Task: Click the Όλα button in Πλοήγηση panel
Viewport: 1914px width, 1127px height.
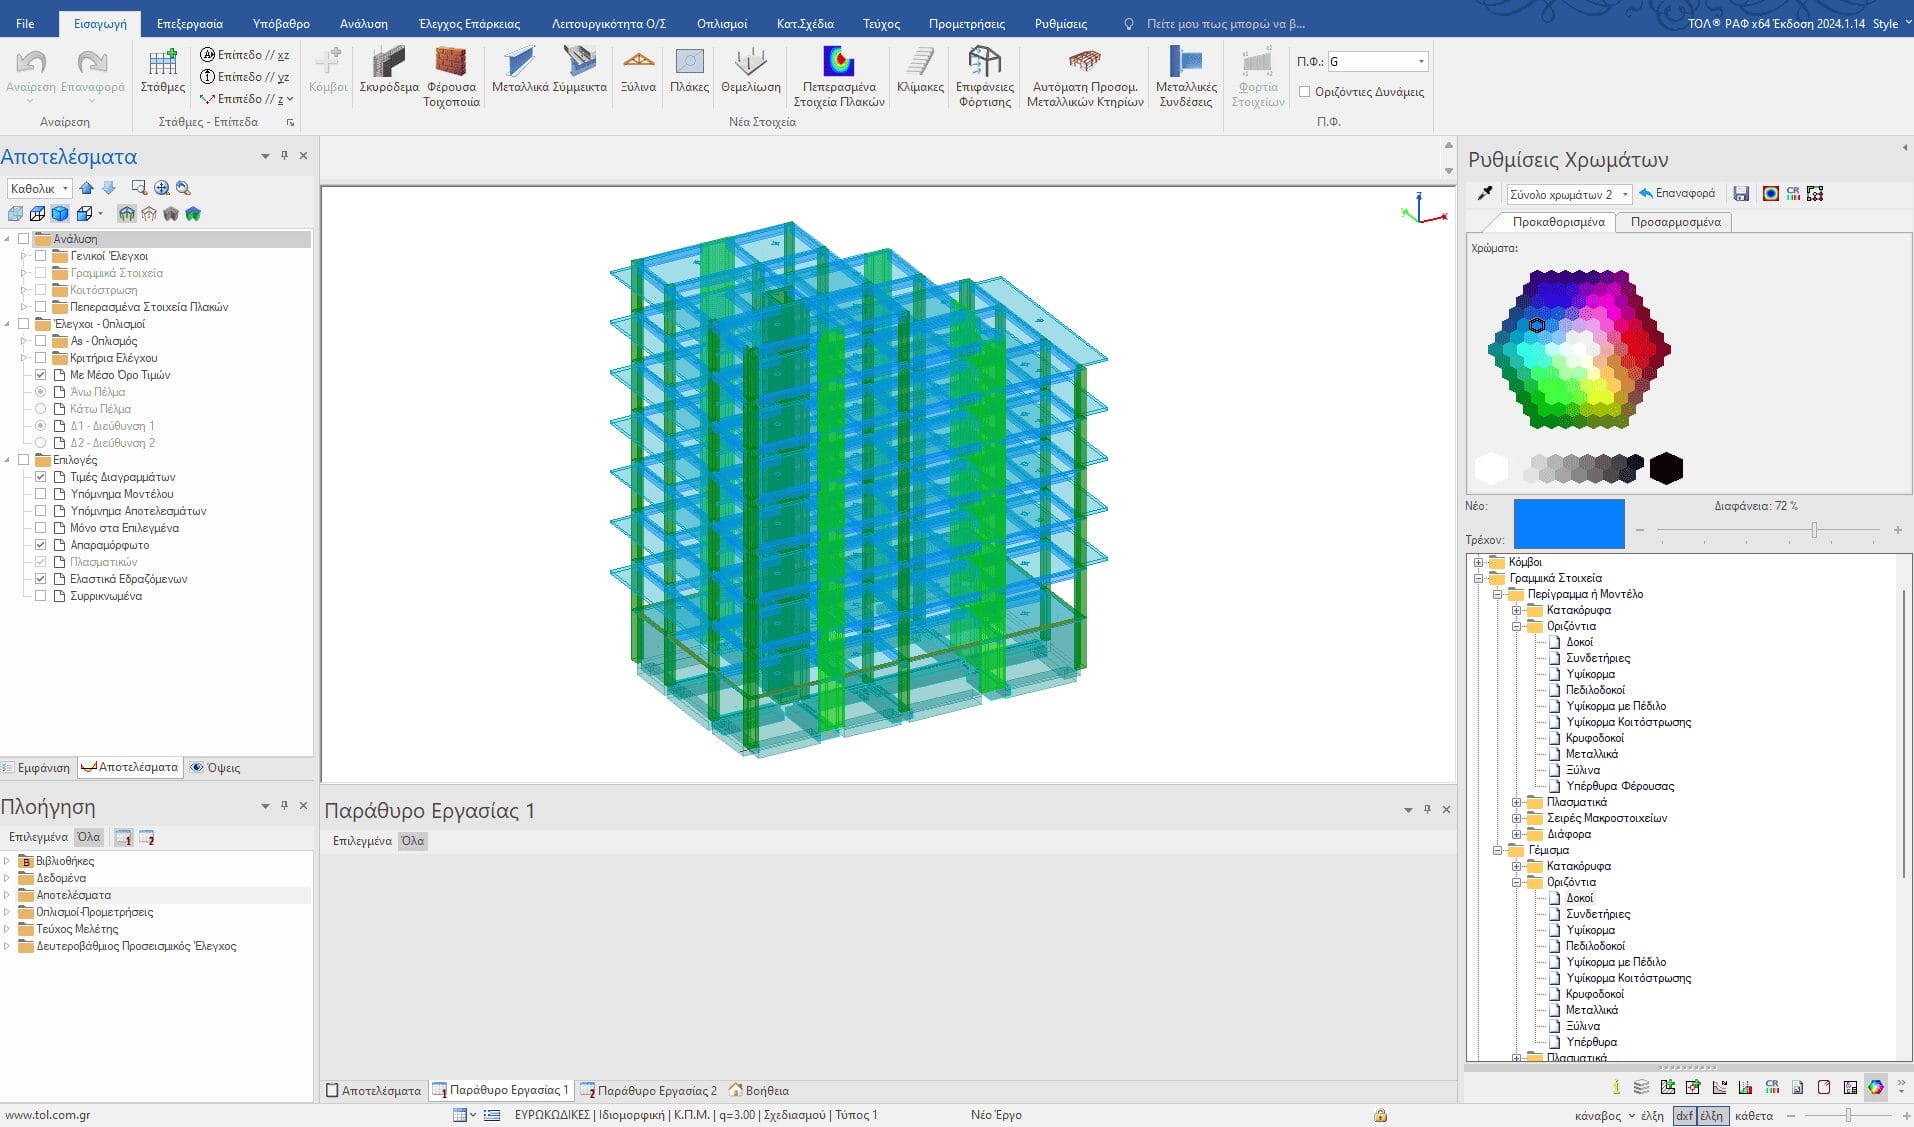Action: point(89,837)
